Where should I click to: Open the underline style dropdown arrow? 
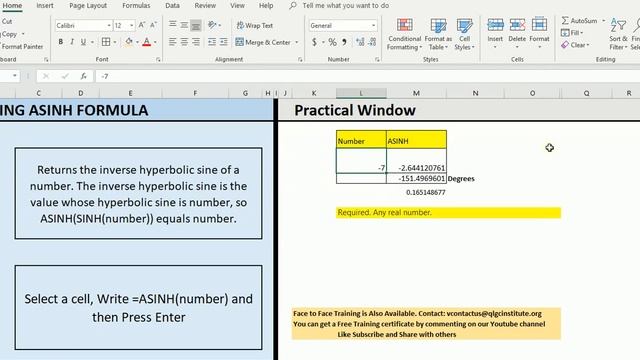[92, 42]
